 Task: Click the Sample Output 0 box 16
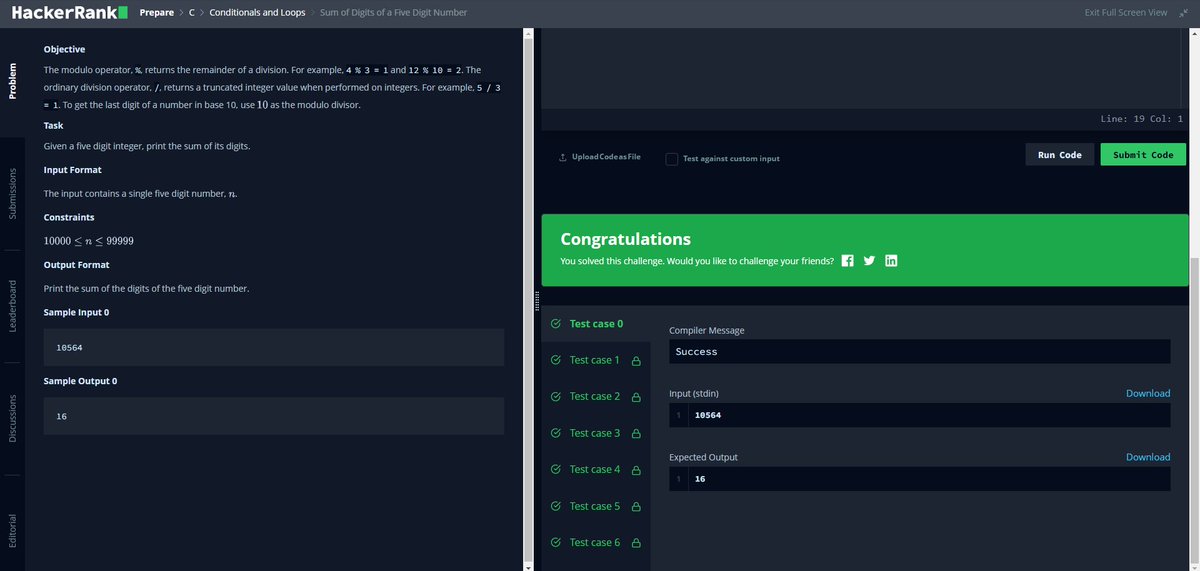point(274,416)
